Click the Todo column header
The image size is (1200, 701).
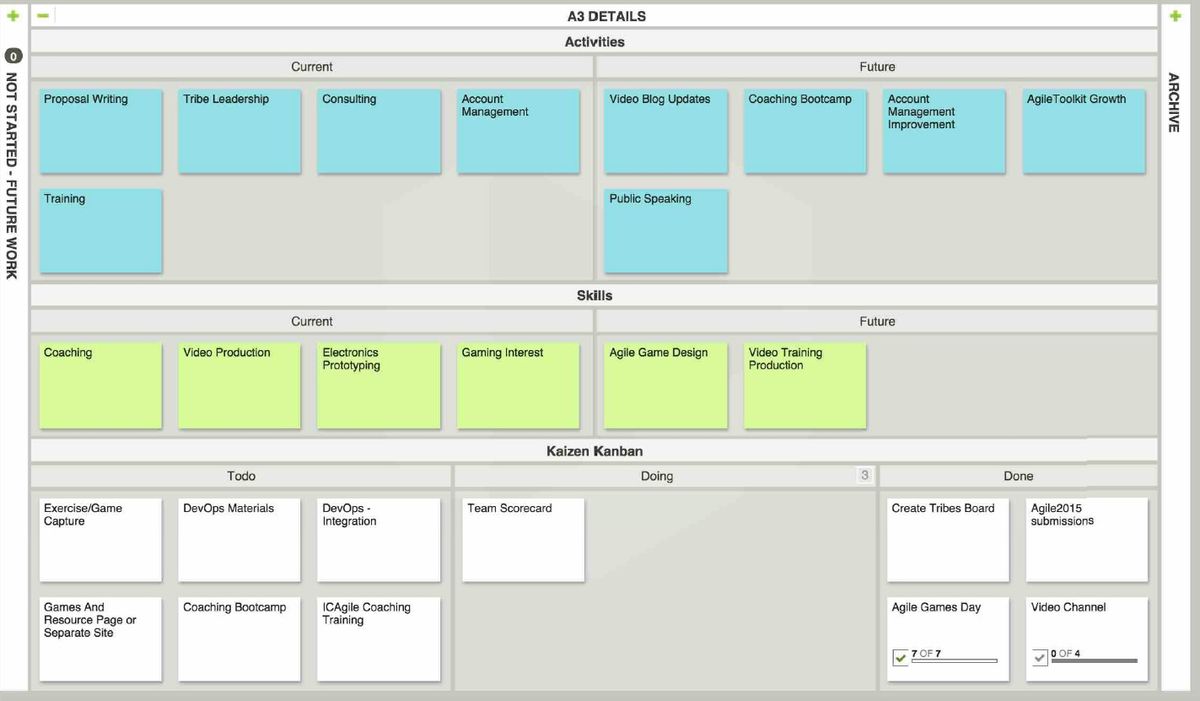pos(241,476)
